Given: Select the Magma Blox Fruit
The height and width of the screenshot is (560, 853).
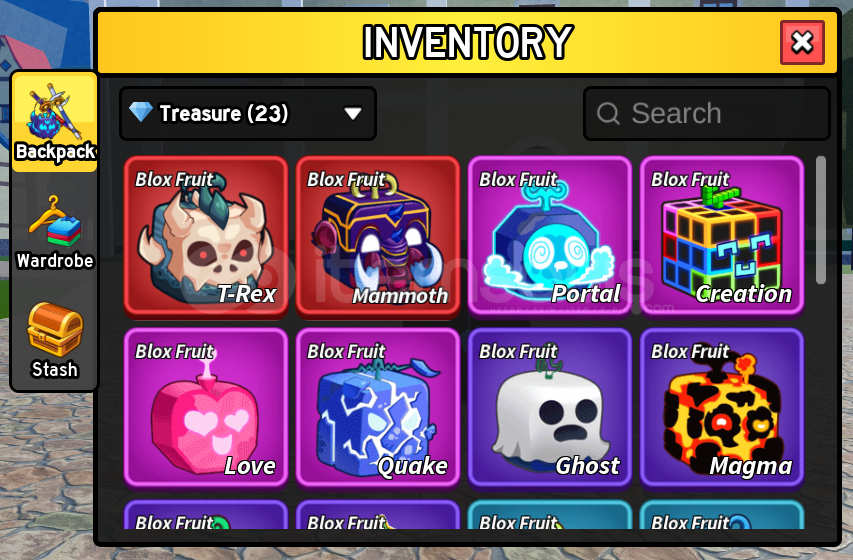Looking at the screenshot, I should click(722, 408).
